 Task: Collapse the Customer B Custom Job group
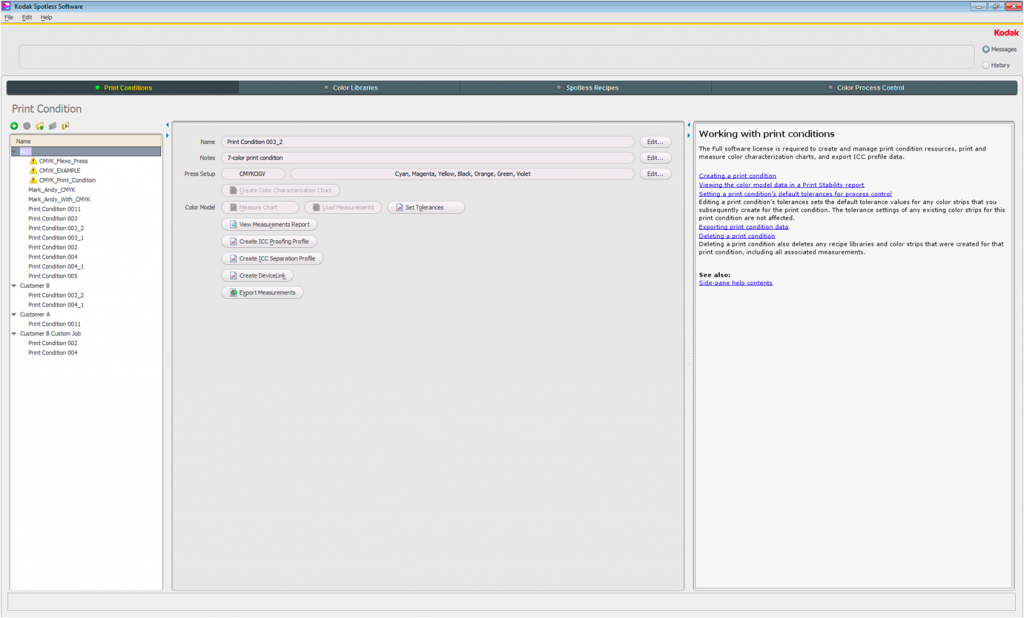(14, 334)
